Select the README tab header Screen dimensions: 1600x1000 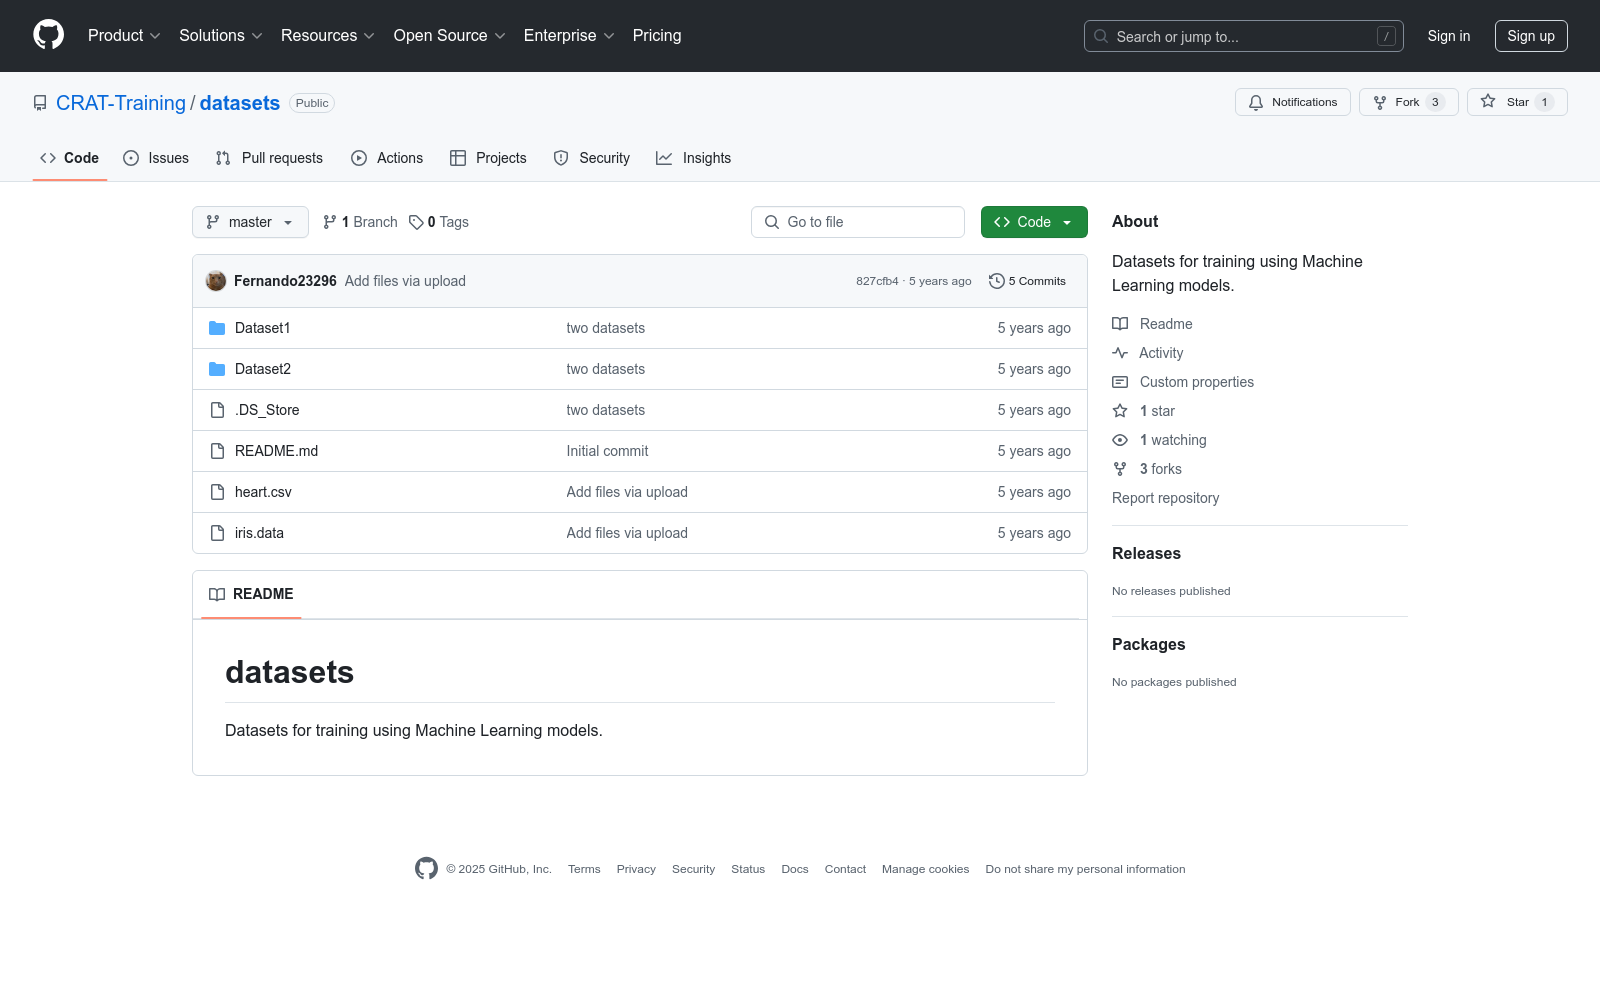(251, 594)
